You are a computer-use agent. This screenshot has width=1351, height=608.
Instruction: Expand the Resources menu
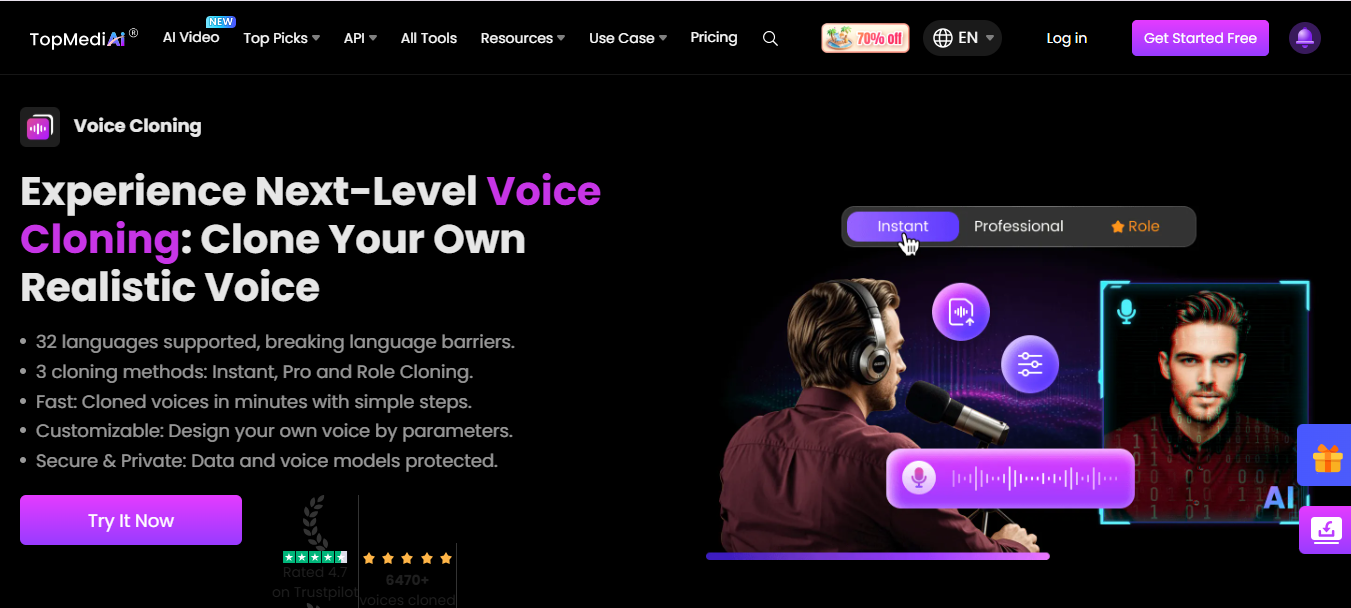click(523, 38)
